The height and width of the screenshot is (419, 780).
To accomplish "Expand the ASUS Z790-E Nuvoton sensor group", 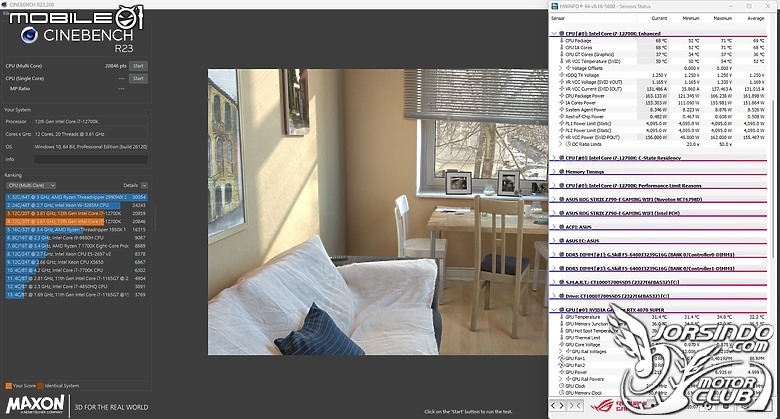I will (554, 199).
